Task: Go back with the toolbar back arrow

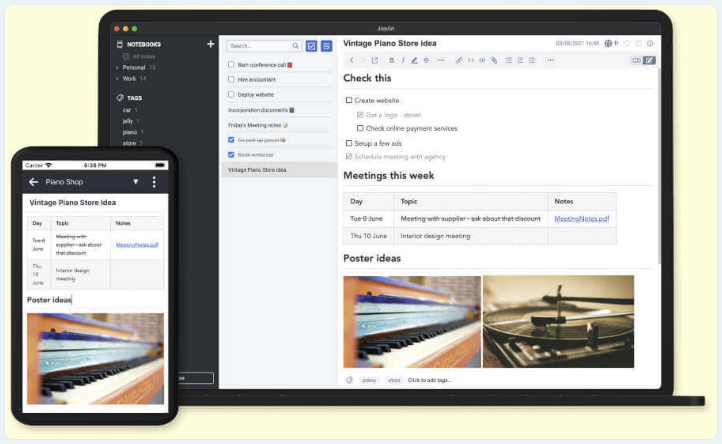Action: coord(351,60)
